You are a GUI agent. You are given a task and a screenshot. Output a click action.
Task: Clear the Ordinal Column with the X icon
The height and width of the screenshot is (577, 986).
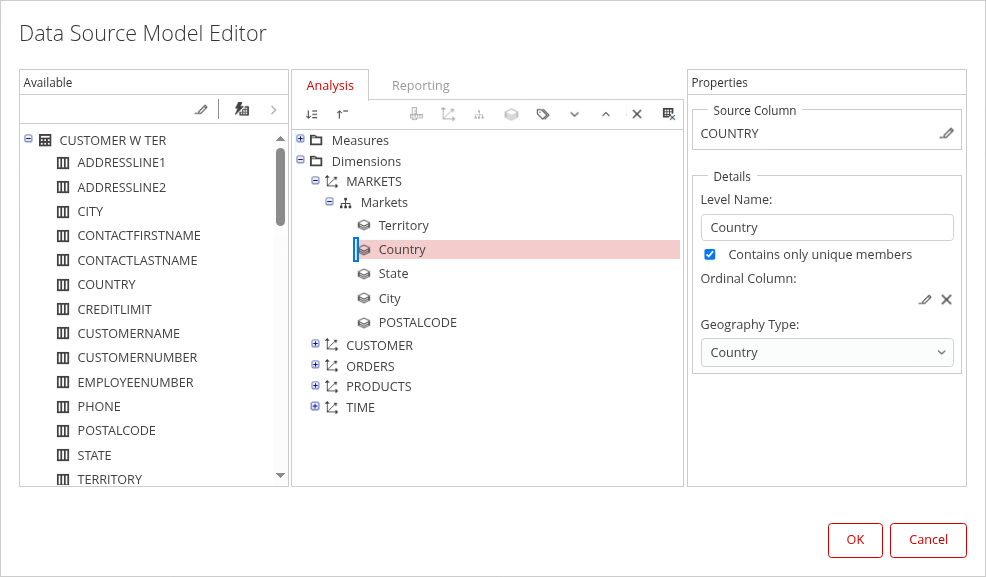pos(946,299)
